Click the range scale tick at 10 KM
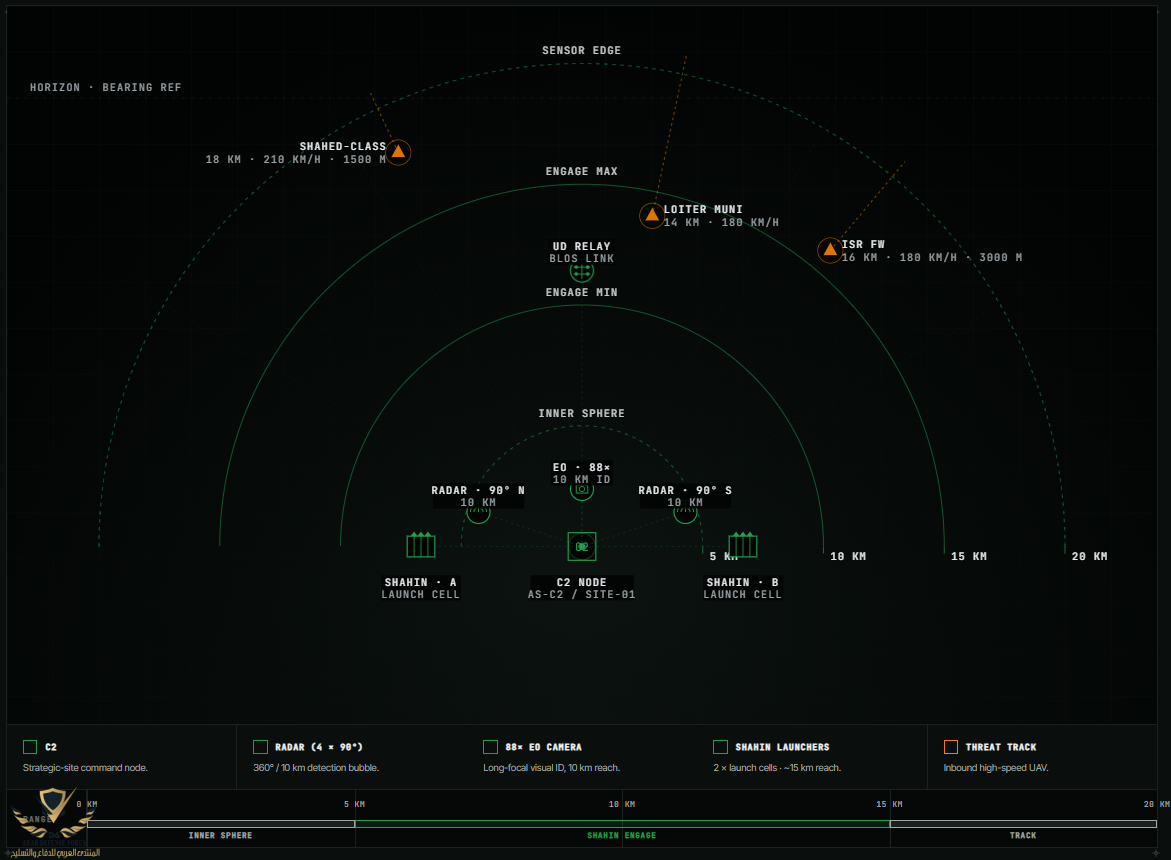 [622, 804]
